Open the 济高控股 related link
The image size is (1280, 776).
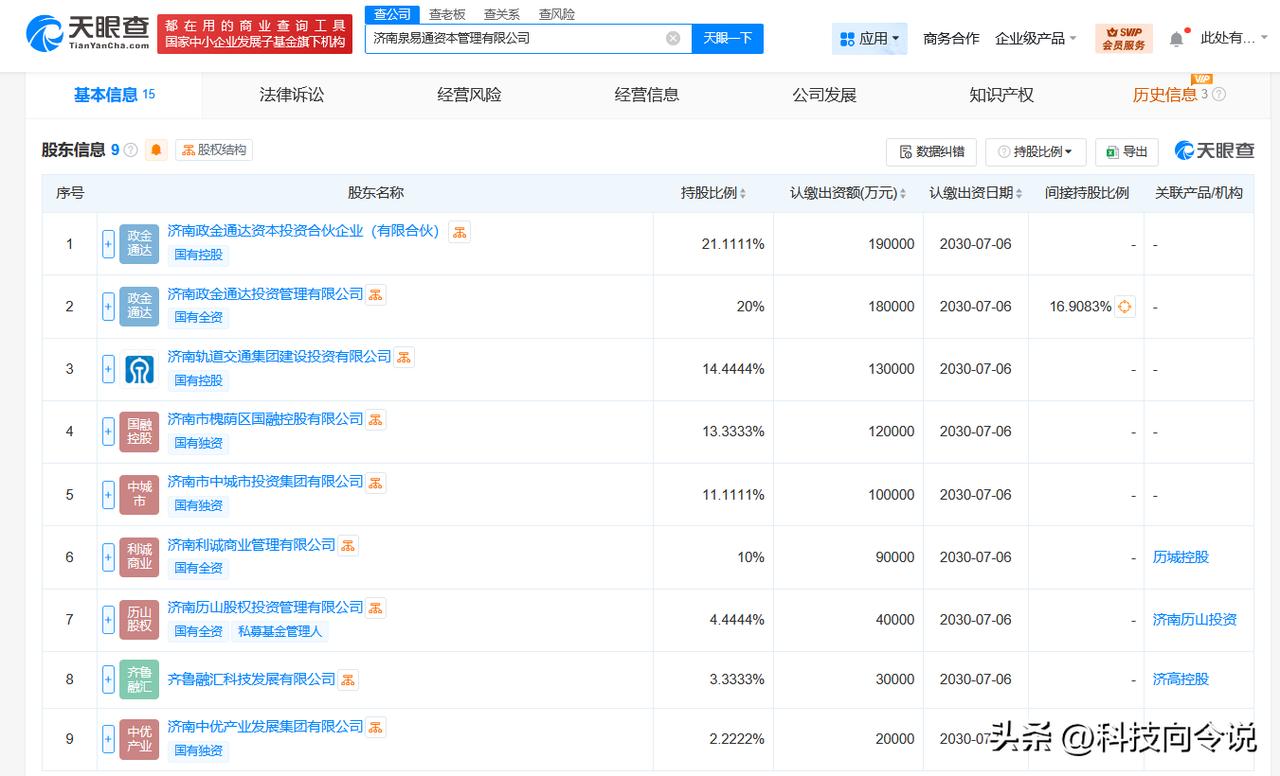click(1181, 680)
